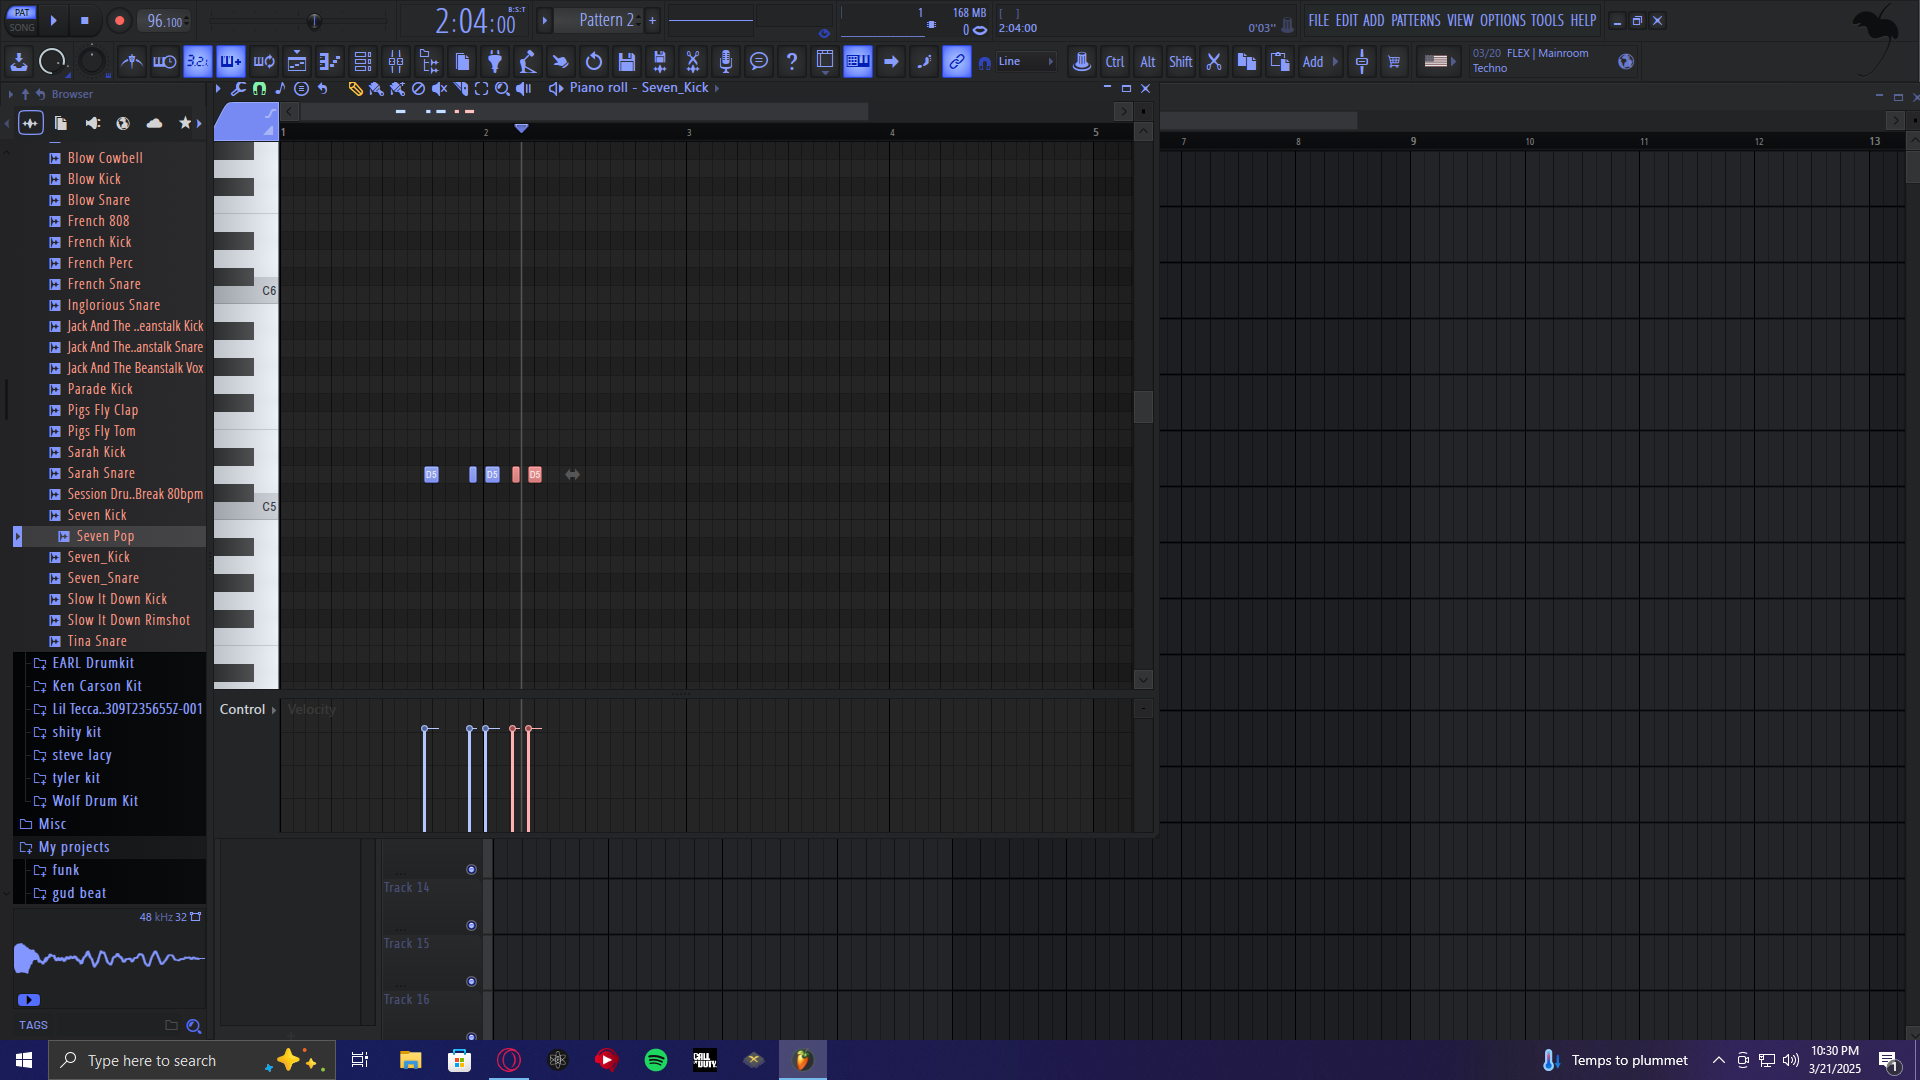The width and height of the screenshot is (1920, 1080).
Task: Toggle the piano roll snap magnet
Action: [x=259, y=89]
